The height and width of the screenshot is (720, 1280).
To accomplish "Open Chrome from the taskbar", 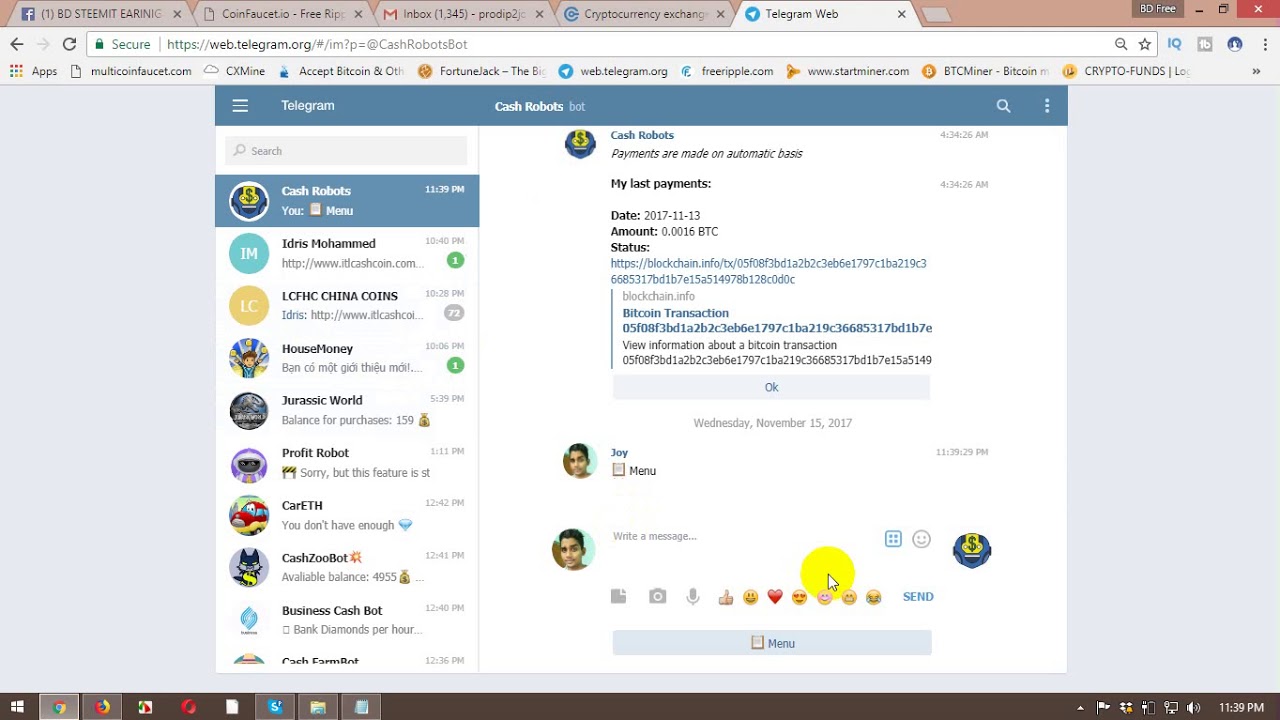I will 59,707.
